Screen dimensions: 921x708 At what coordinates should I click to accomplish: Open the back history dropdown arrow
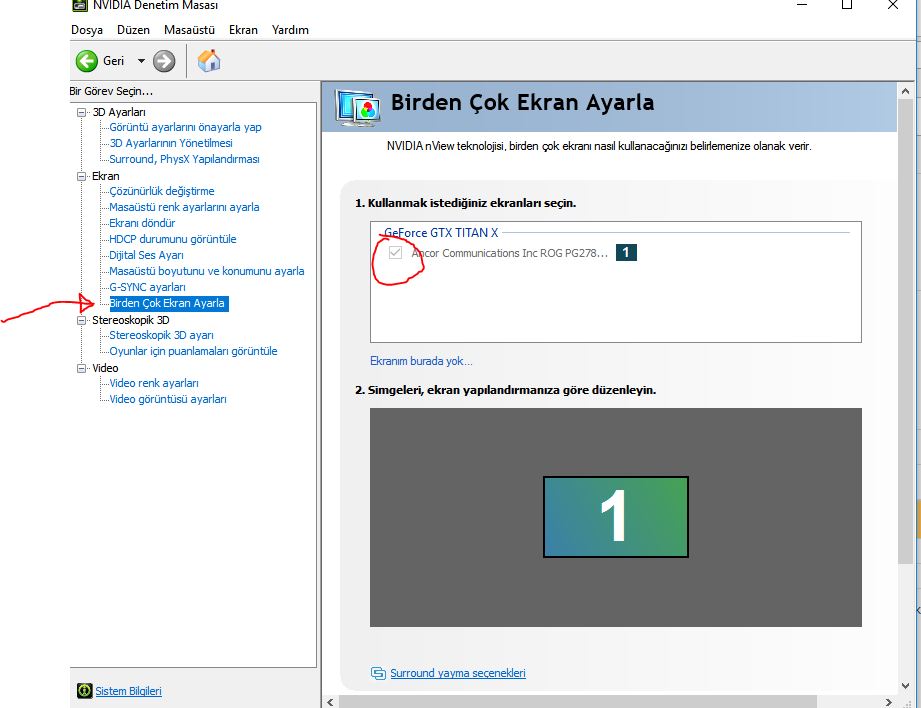click(141, 61)
